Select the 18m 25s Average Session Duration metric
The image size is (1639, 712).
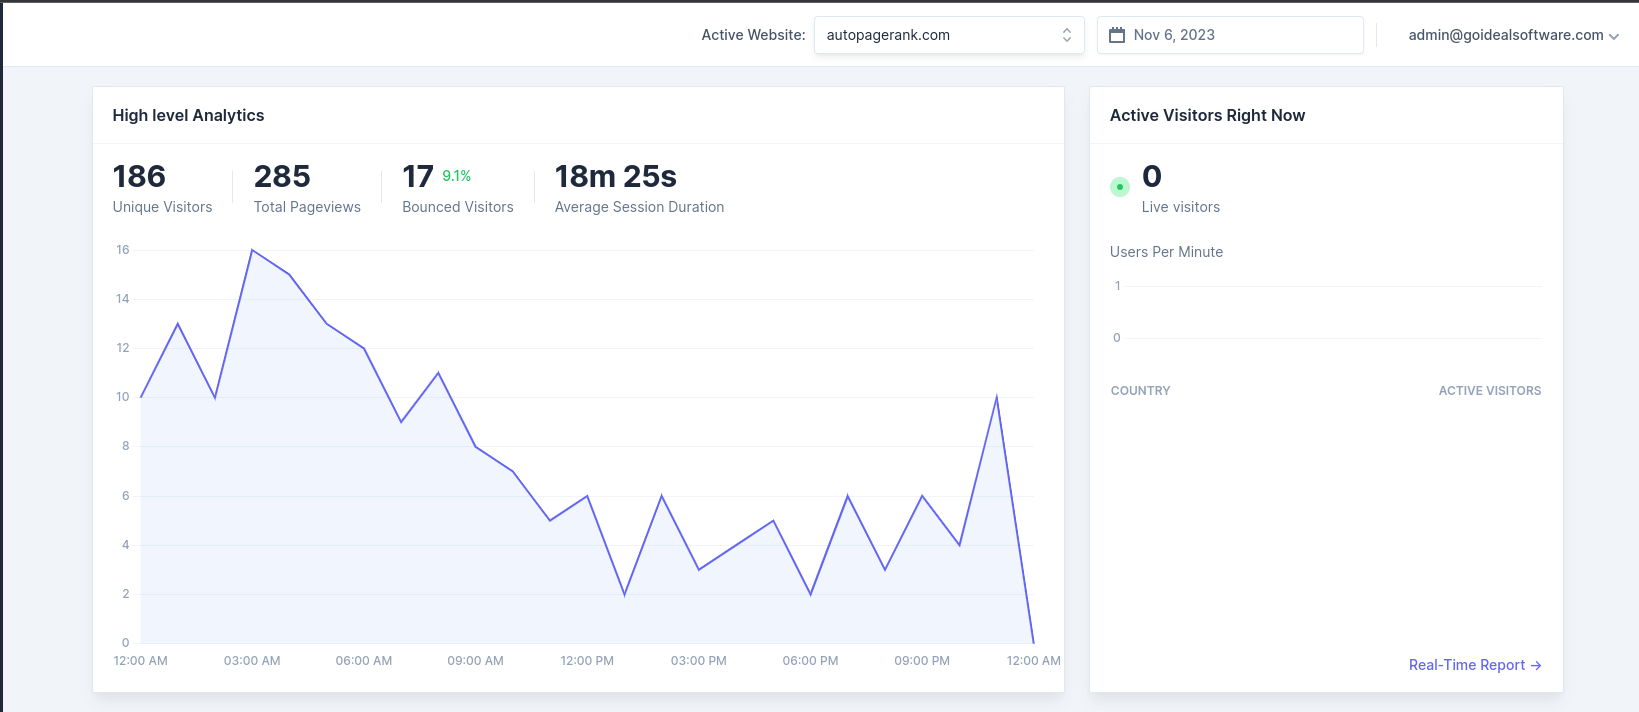click(639, 188)
